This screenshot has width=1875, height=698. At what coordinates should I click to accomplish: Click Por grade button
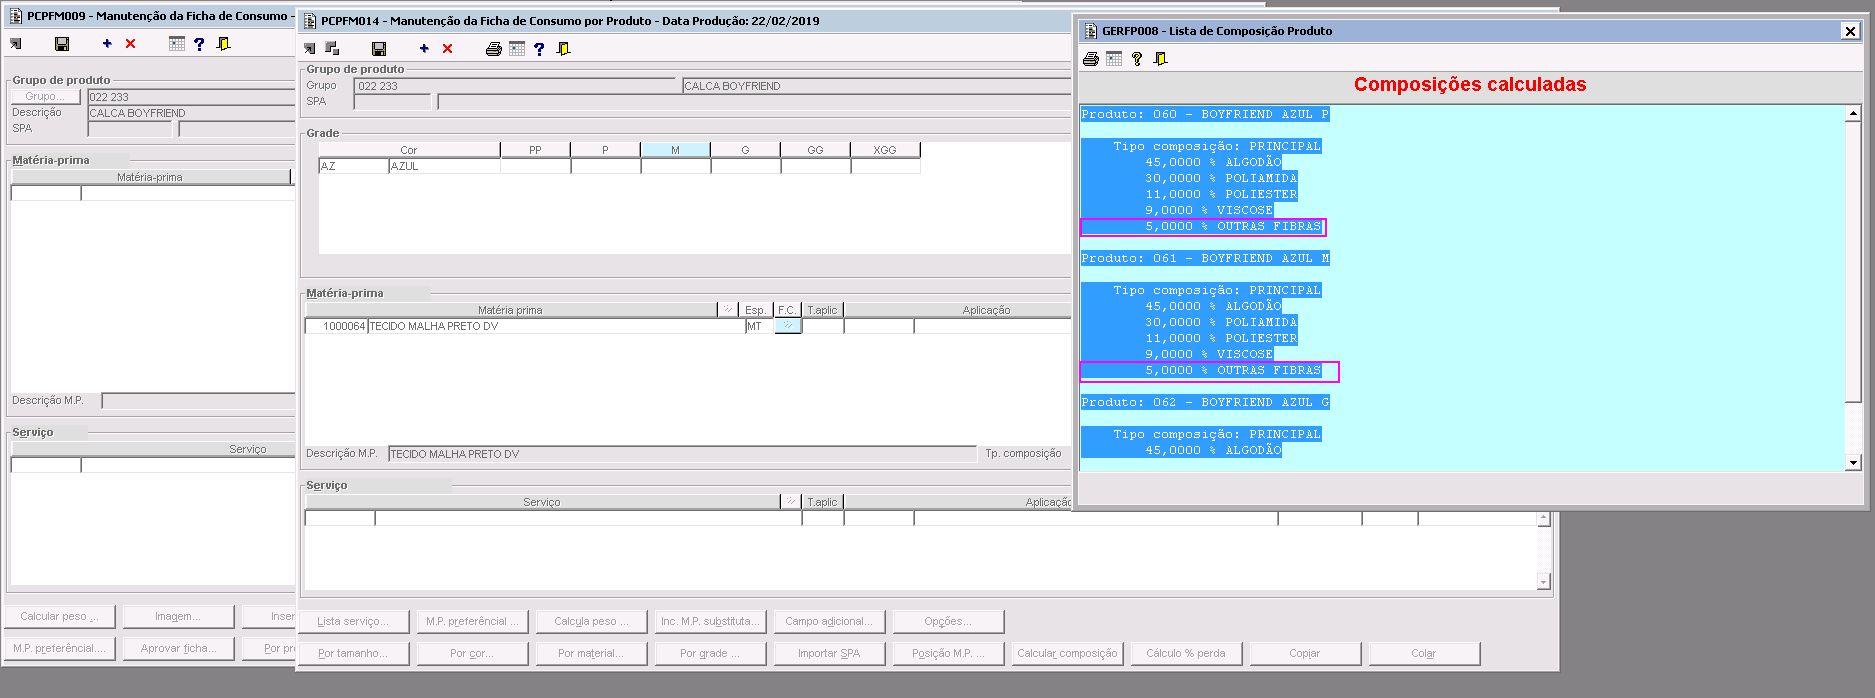pyautogui.click(x=710, y=653)
